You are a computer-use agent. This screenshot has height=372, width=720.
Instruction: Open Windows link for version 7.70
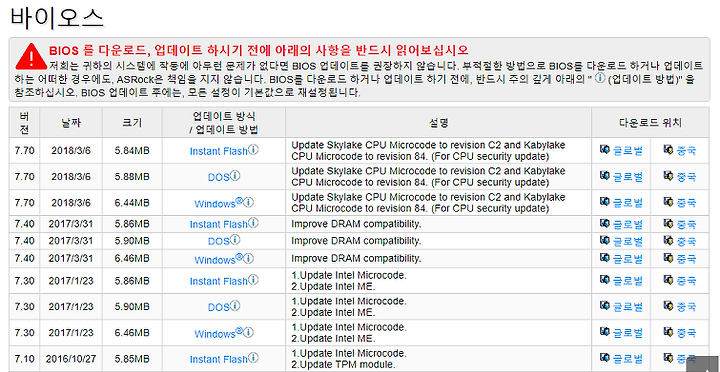click(215, 204)
